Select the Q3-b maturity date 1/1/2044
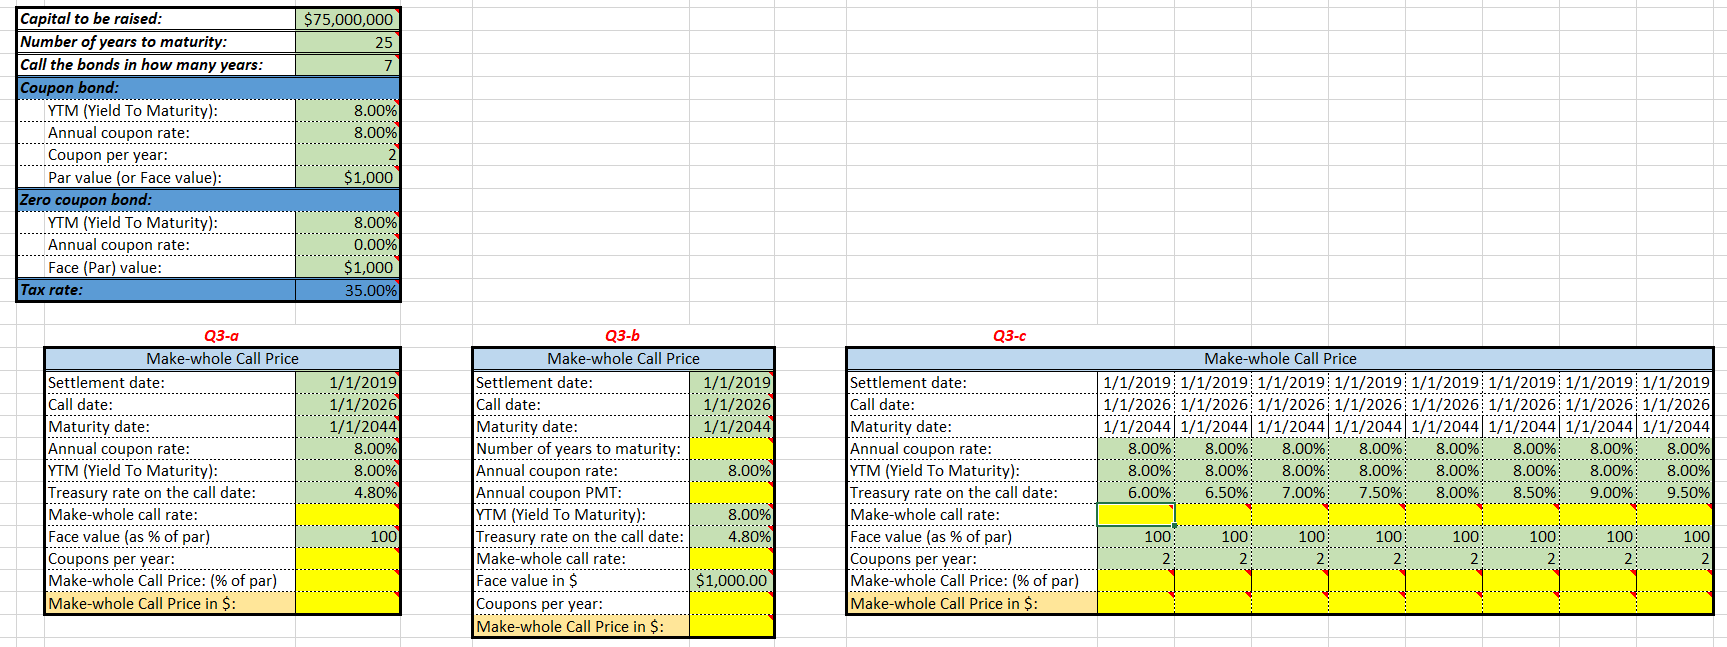The width and height of the screenshot is (1727, 647). pos(731,426)
